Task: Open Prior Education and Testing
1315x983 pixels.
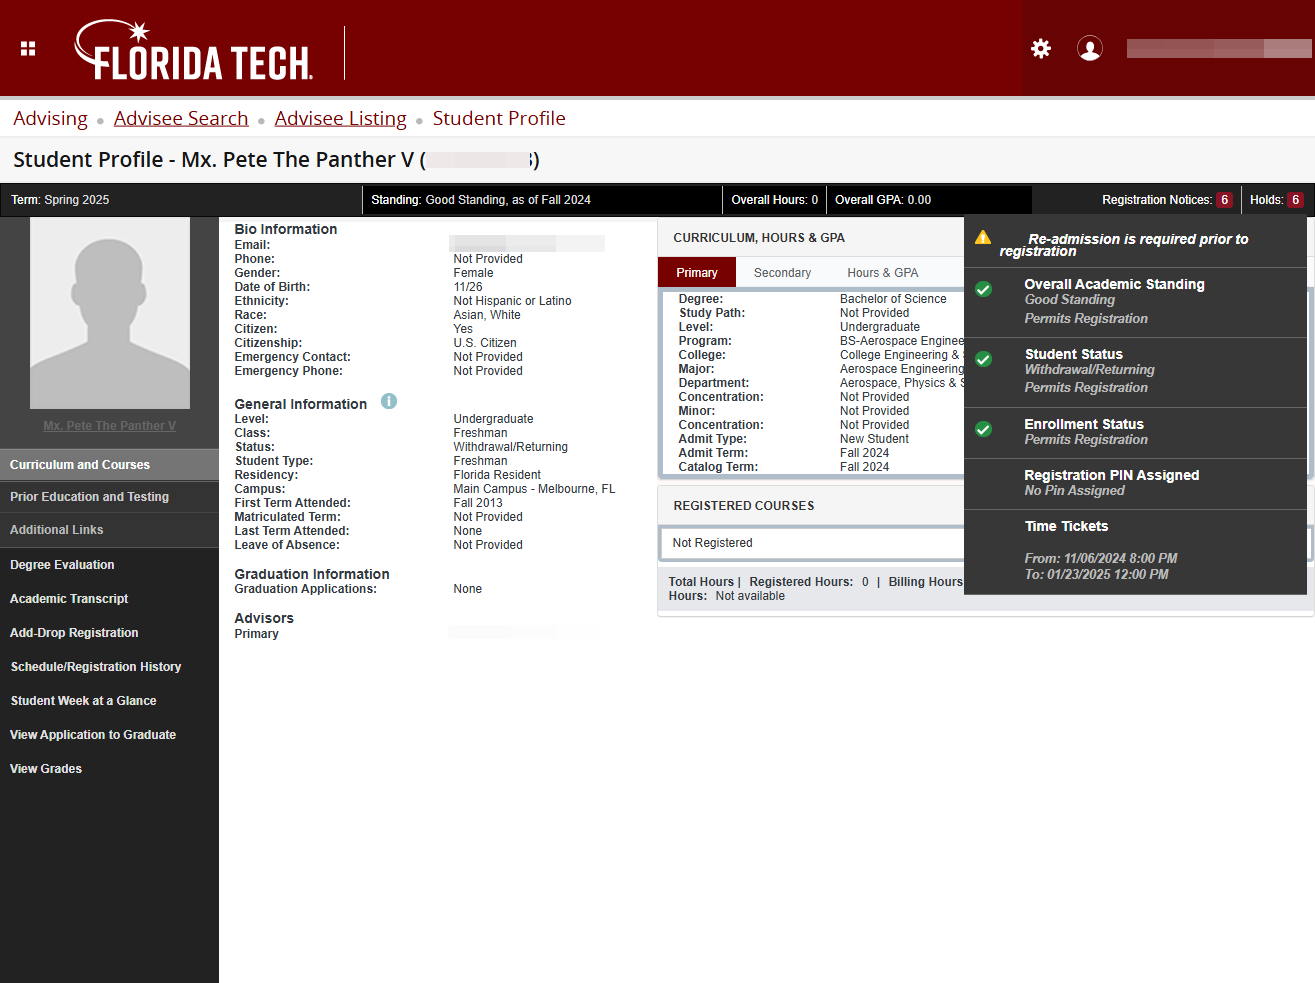Action: pos(109,497)
